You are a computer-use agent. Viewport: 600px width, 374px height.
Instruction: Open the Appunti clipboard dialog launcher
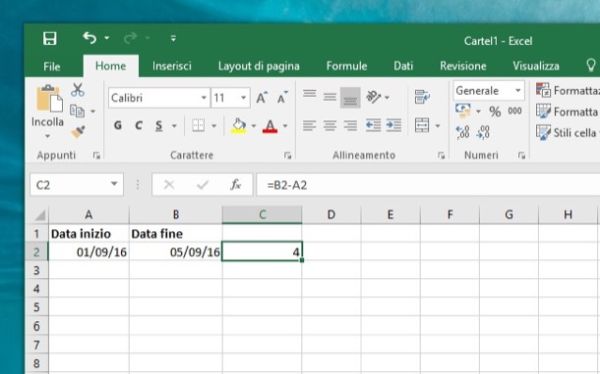pyautogui.click(x=96, y=155)
